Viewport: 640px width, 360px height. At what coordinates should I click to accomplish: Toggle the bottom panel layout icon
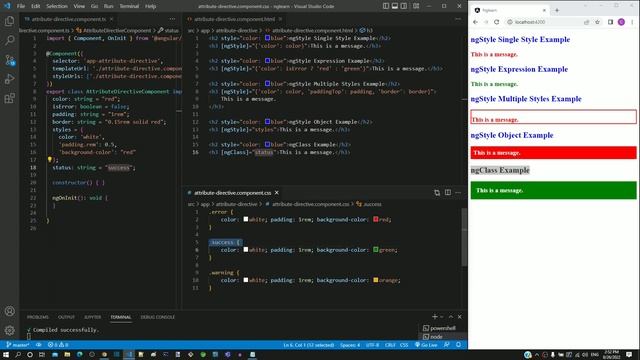[395, 6]
